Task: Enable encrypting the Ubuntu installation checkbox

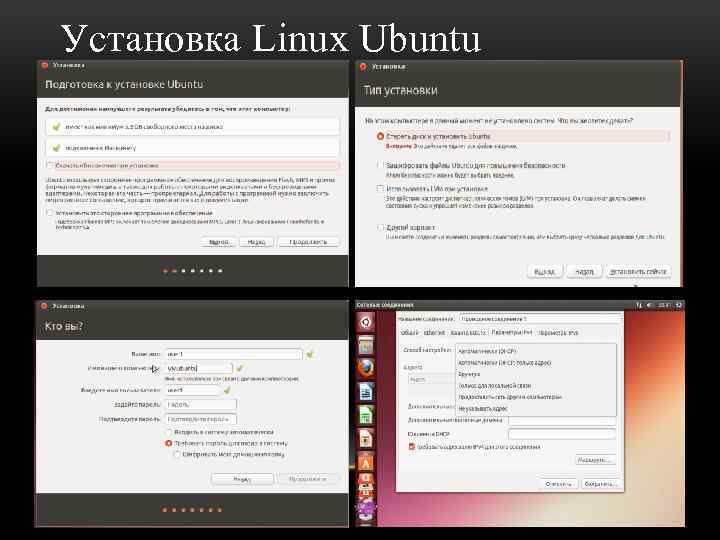Action: (380, 165)
